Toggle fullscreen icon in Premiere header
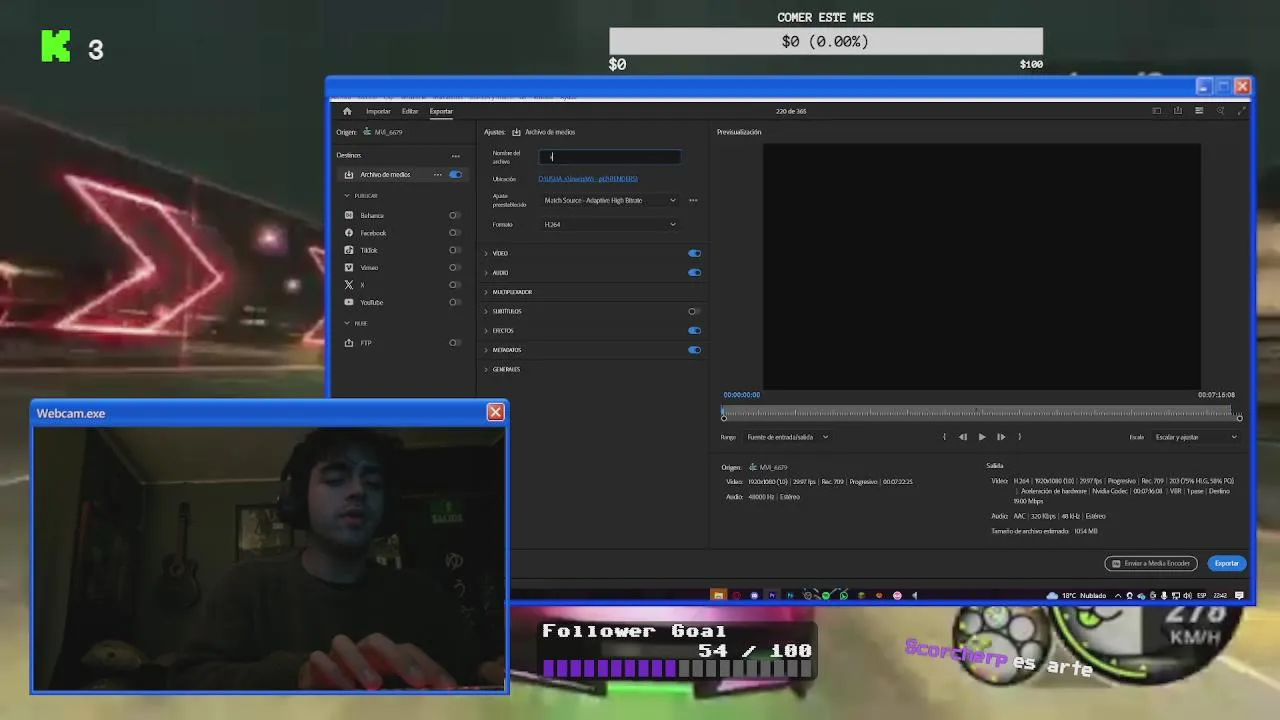This screenshot has width=1280, height=720. pos(1241,111)
